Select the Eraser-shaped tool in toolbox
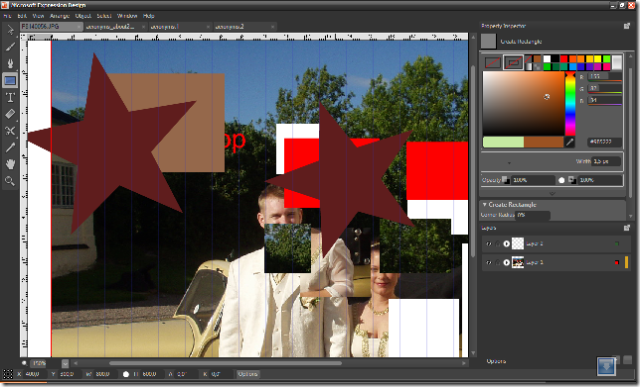 tap(10, 114)
